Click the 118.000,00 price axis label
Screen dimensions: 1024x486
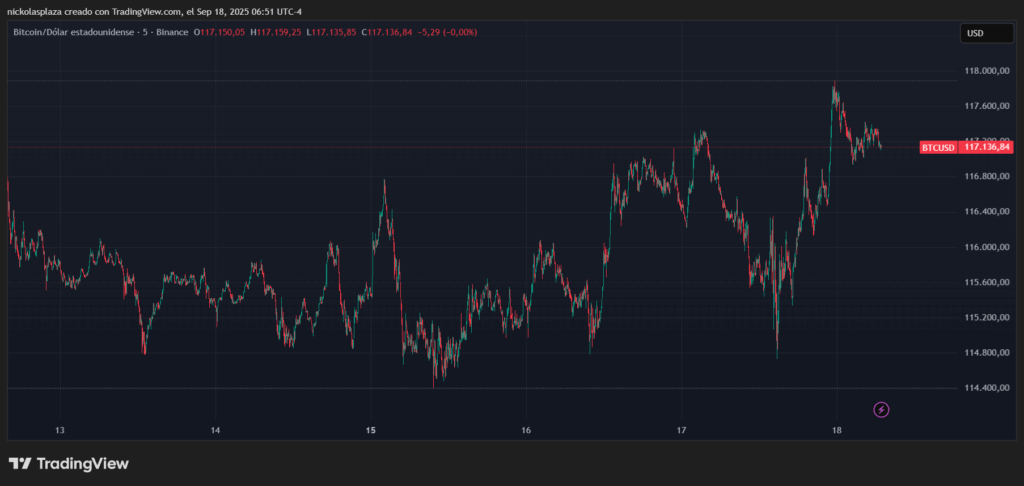click(987, 71)
